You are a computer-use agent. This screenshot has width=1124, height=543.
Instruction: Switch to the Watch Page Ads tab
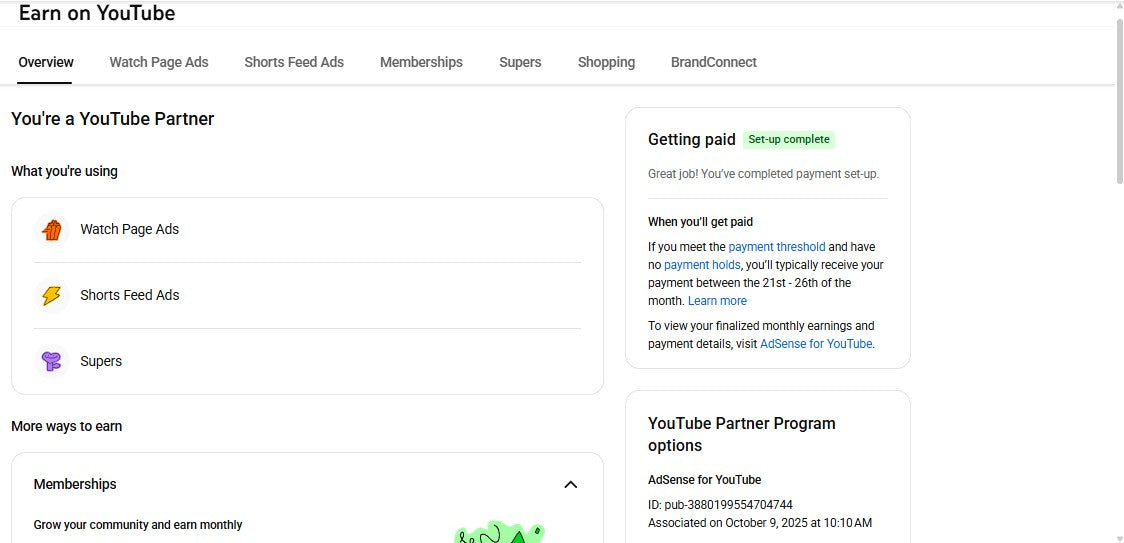pos(159,62)
